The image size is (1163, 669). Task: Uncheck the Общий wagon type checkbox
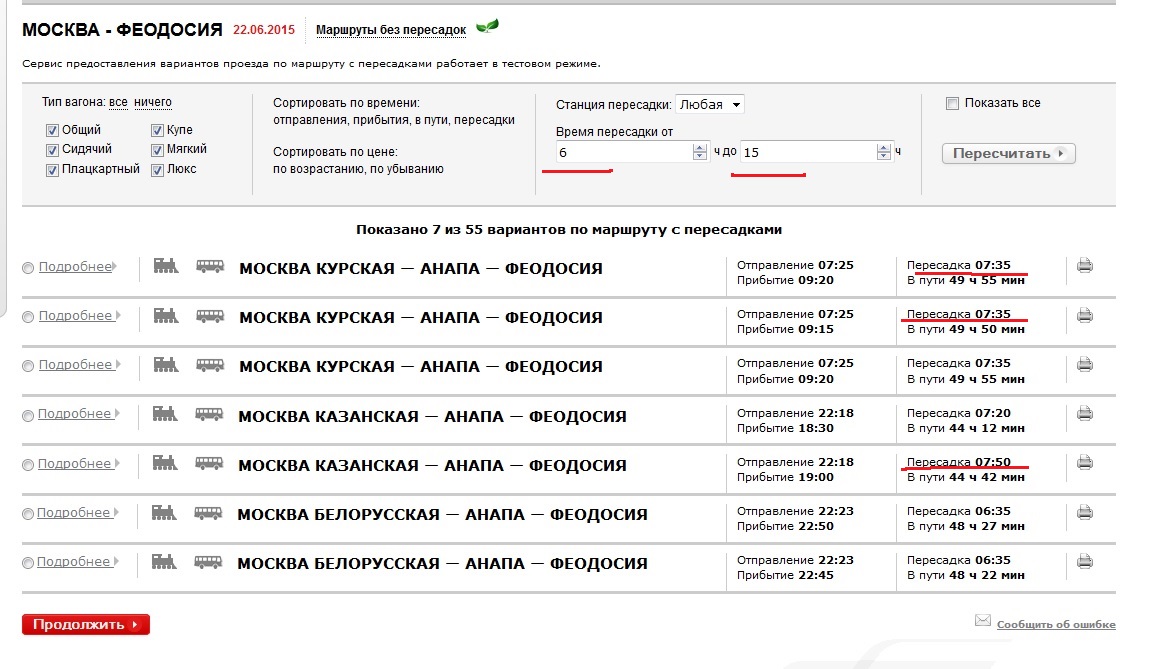click(52, 131)
